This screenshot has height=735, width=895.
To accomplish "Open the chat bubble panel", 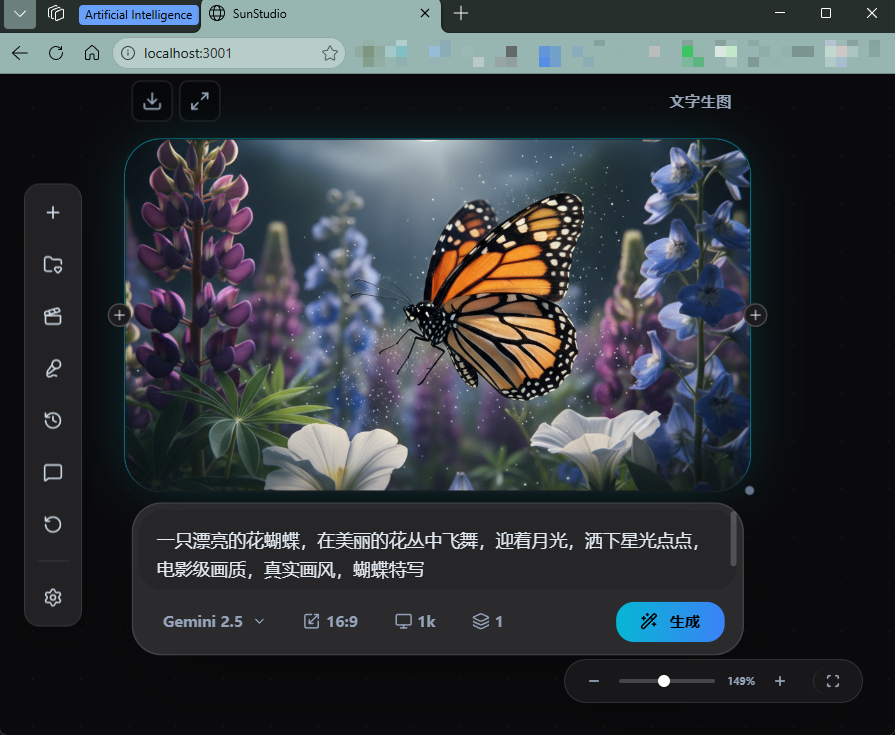I will coord(53,473).
